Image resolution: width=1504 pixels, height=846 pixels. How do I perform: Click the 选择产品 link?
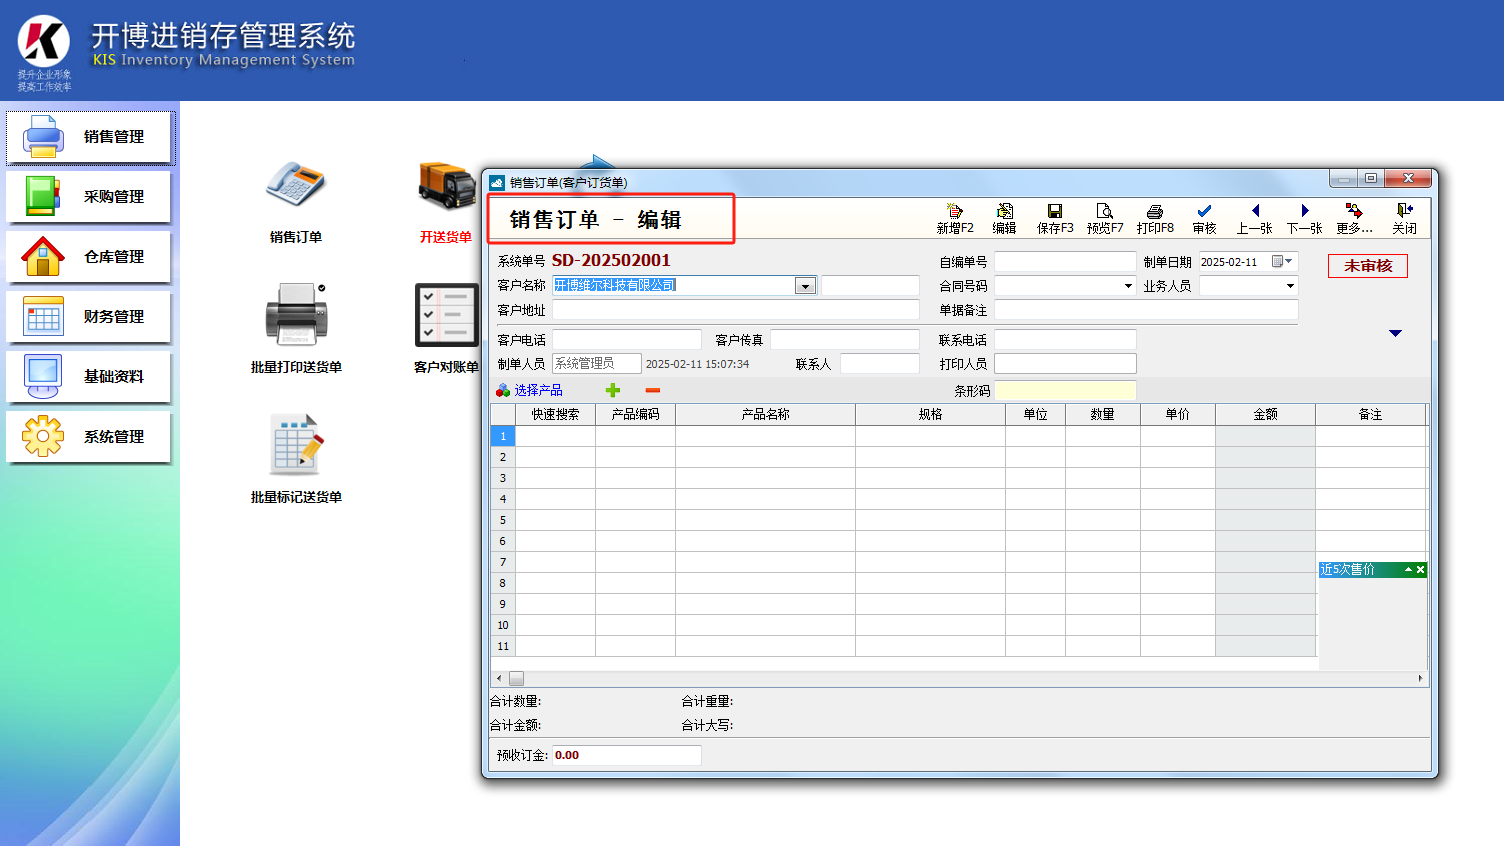click(x=538, y=390)
